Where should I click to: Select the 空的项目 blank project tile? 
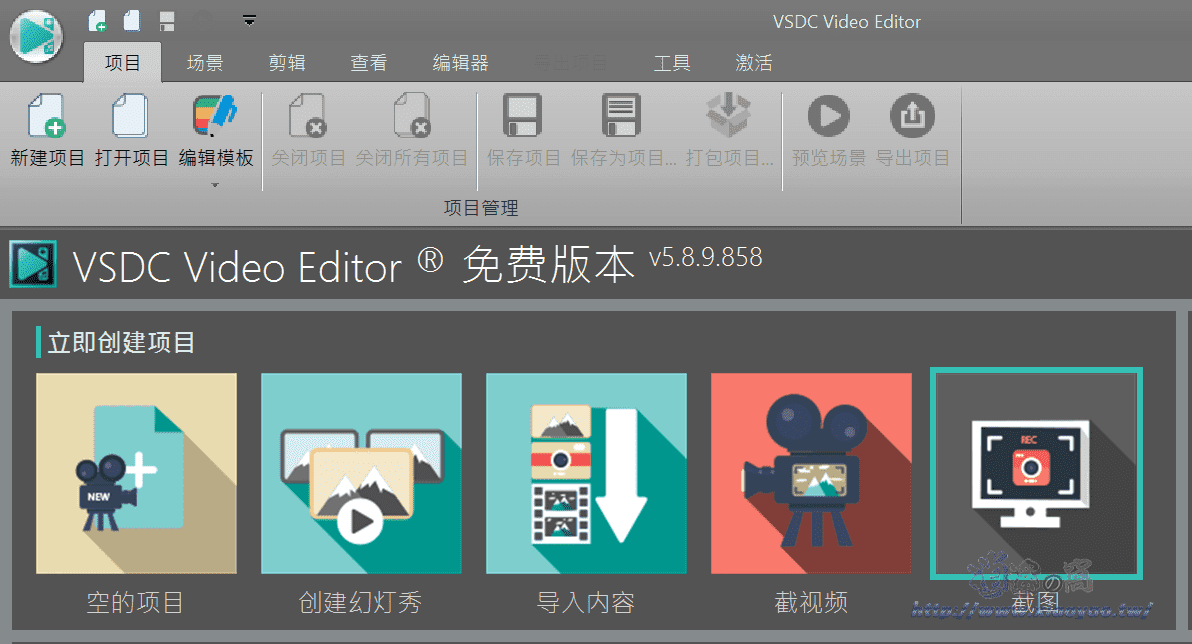[136, 473]
